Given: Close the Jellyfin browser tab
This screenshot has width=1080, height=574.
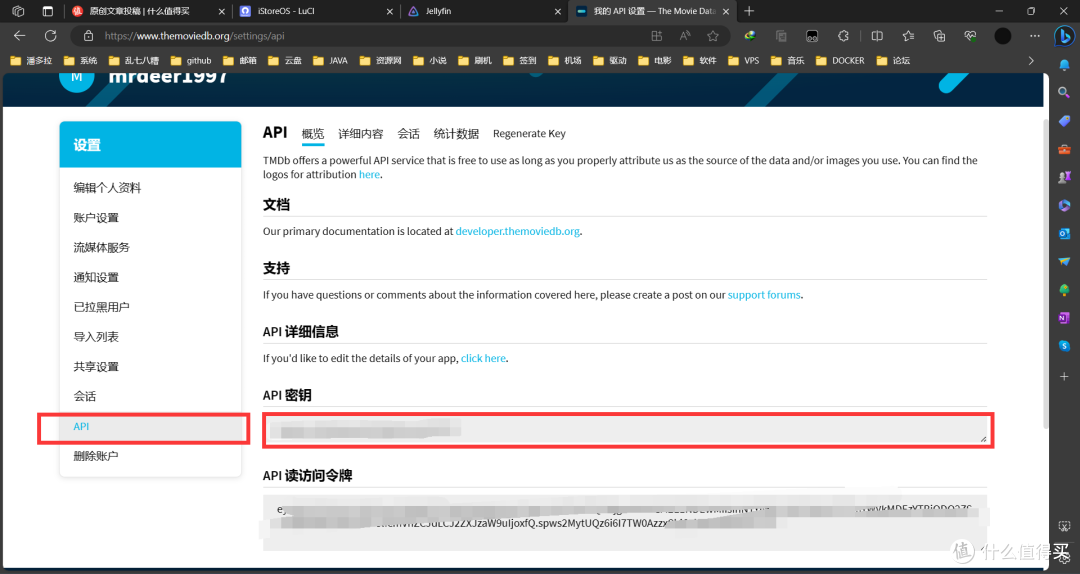Looking at the screenshot, I should 558,11.
